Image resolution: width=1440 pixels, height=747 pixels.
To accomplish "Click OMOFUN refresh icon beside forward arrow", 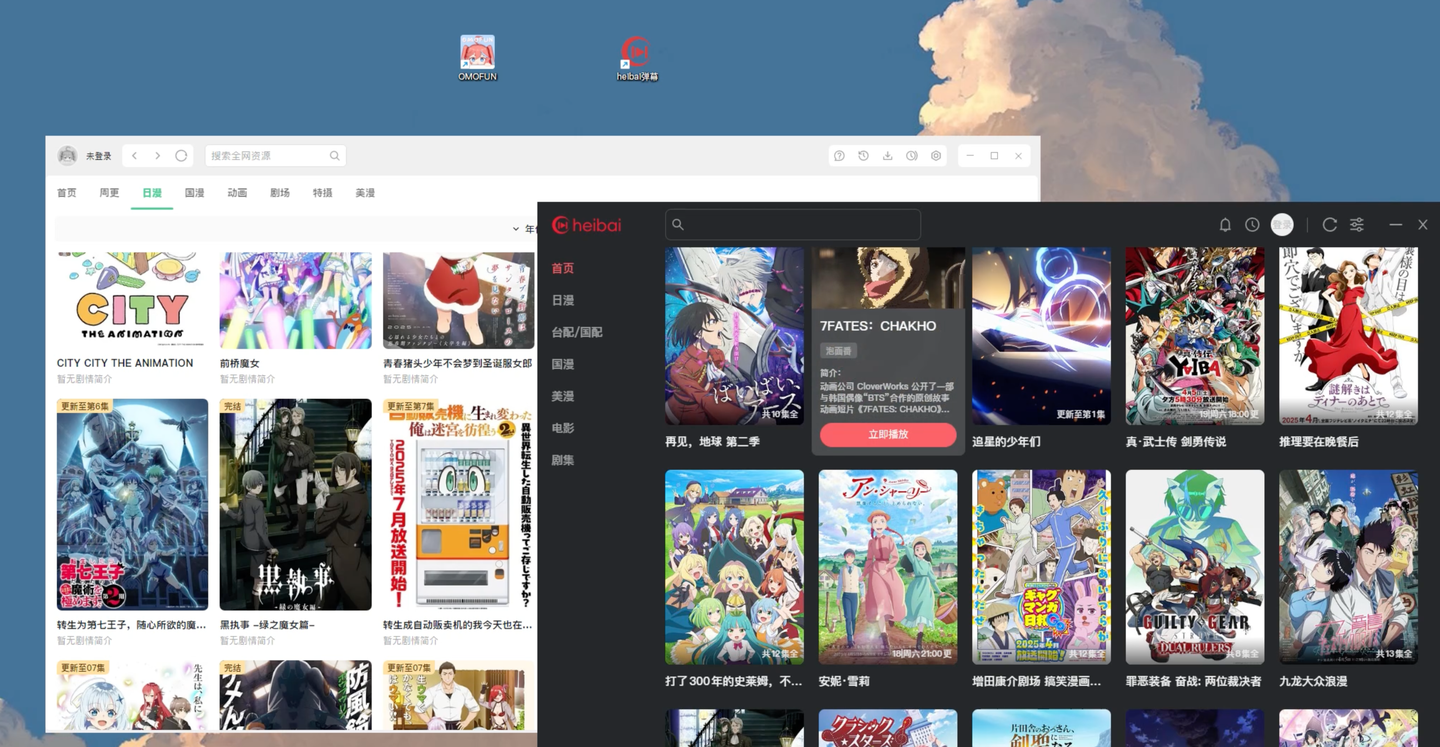I will point(181,156).
